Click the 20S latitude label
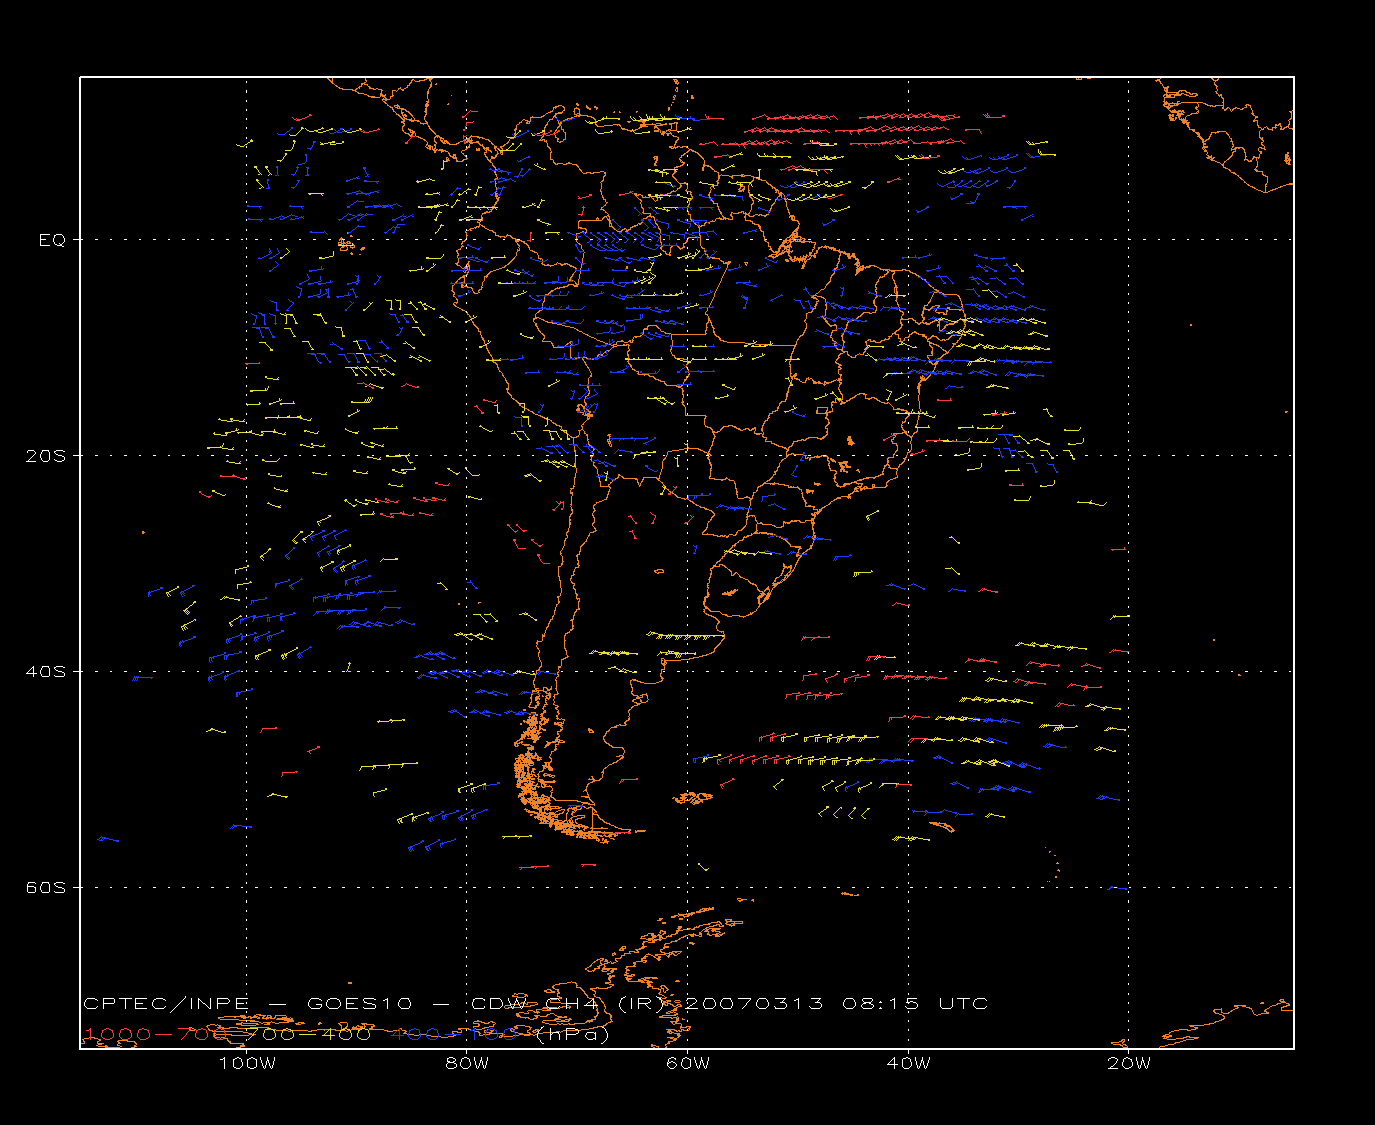1375x1125 pixels. (45, 456)
